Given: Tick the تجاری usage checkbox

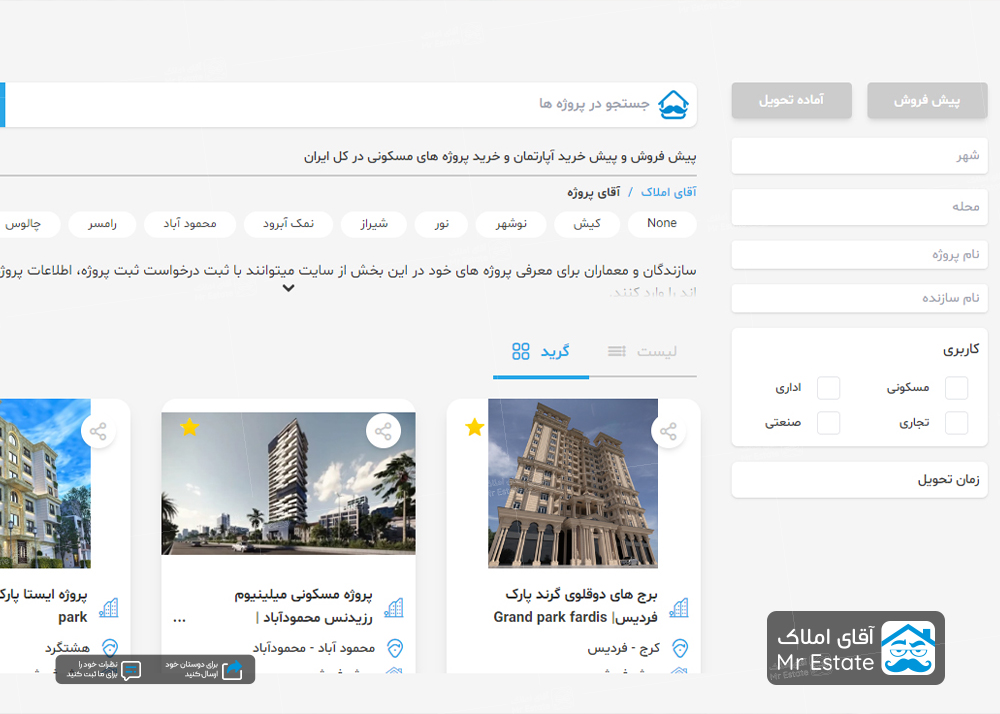Looking at the screenshot, I should pos(956,423).
